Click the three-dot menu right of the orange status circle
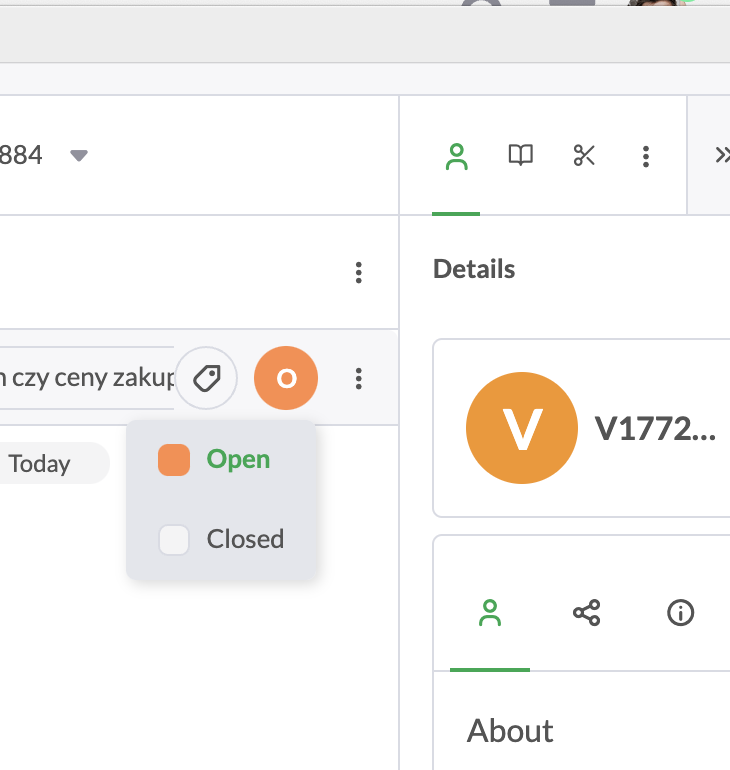This screenshot has height=770, width=730. [x=358, y=378]
